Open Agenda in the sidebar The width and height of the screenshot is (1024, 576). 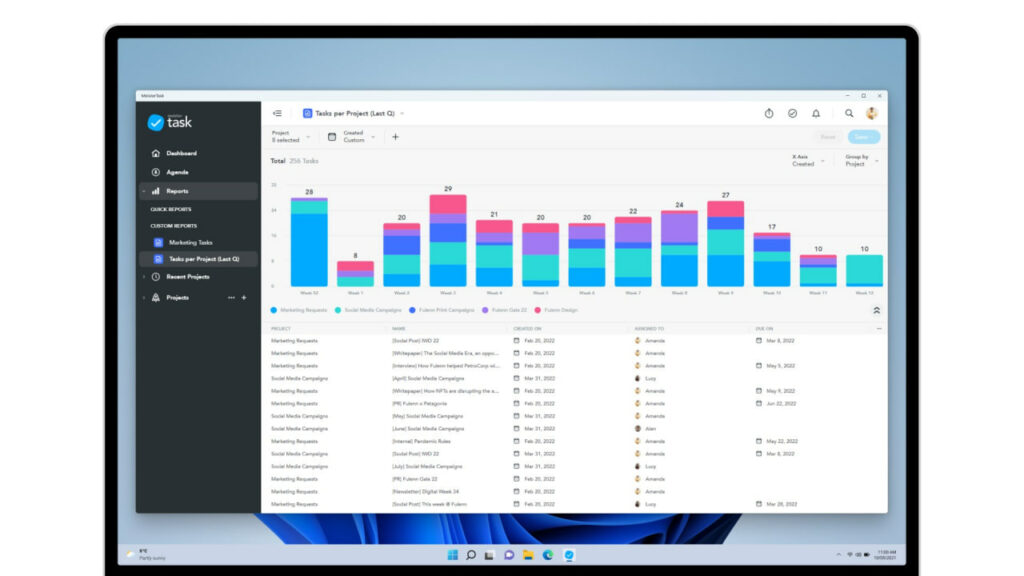[x=177, y=172]
